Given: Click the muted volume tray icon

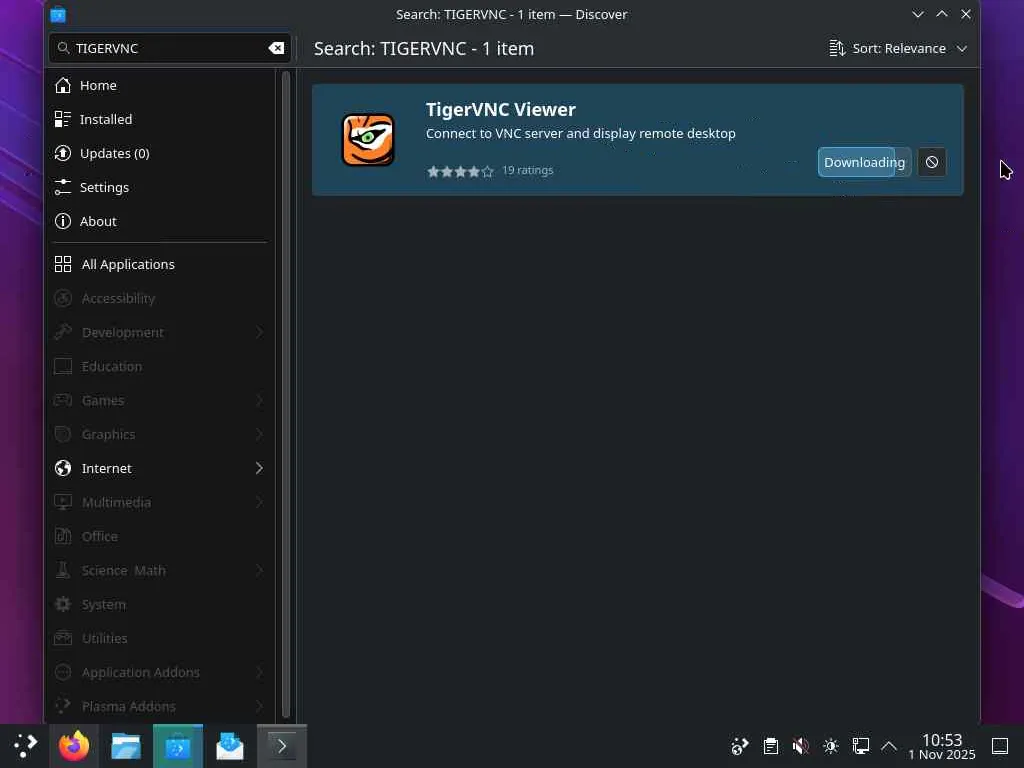Looking at the screenshot, I should pos(801,746).
